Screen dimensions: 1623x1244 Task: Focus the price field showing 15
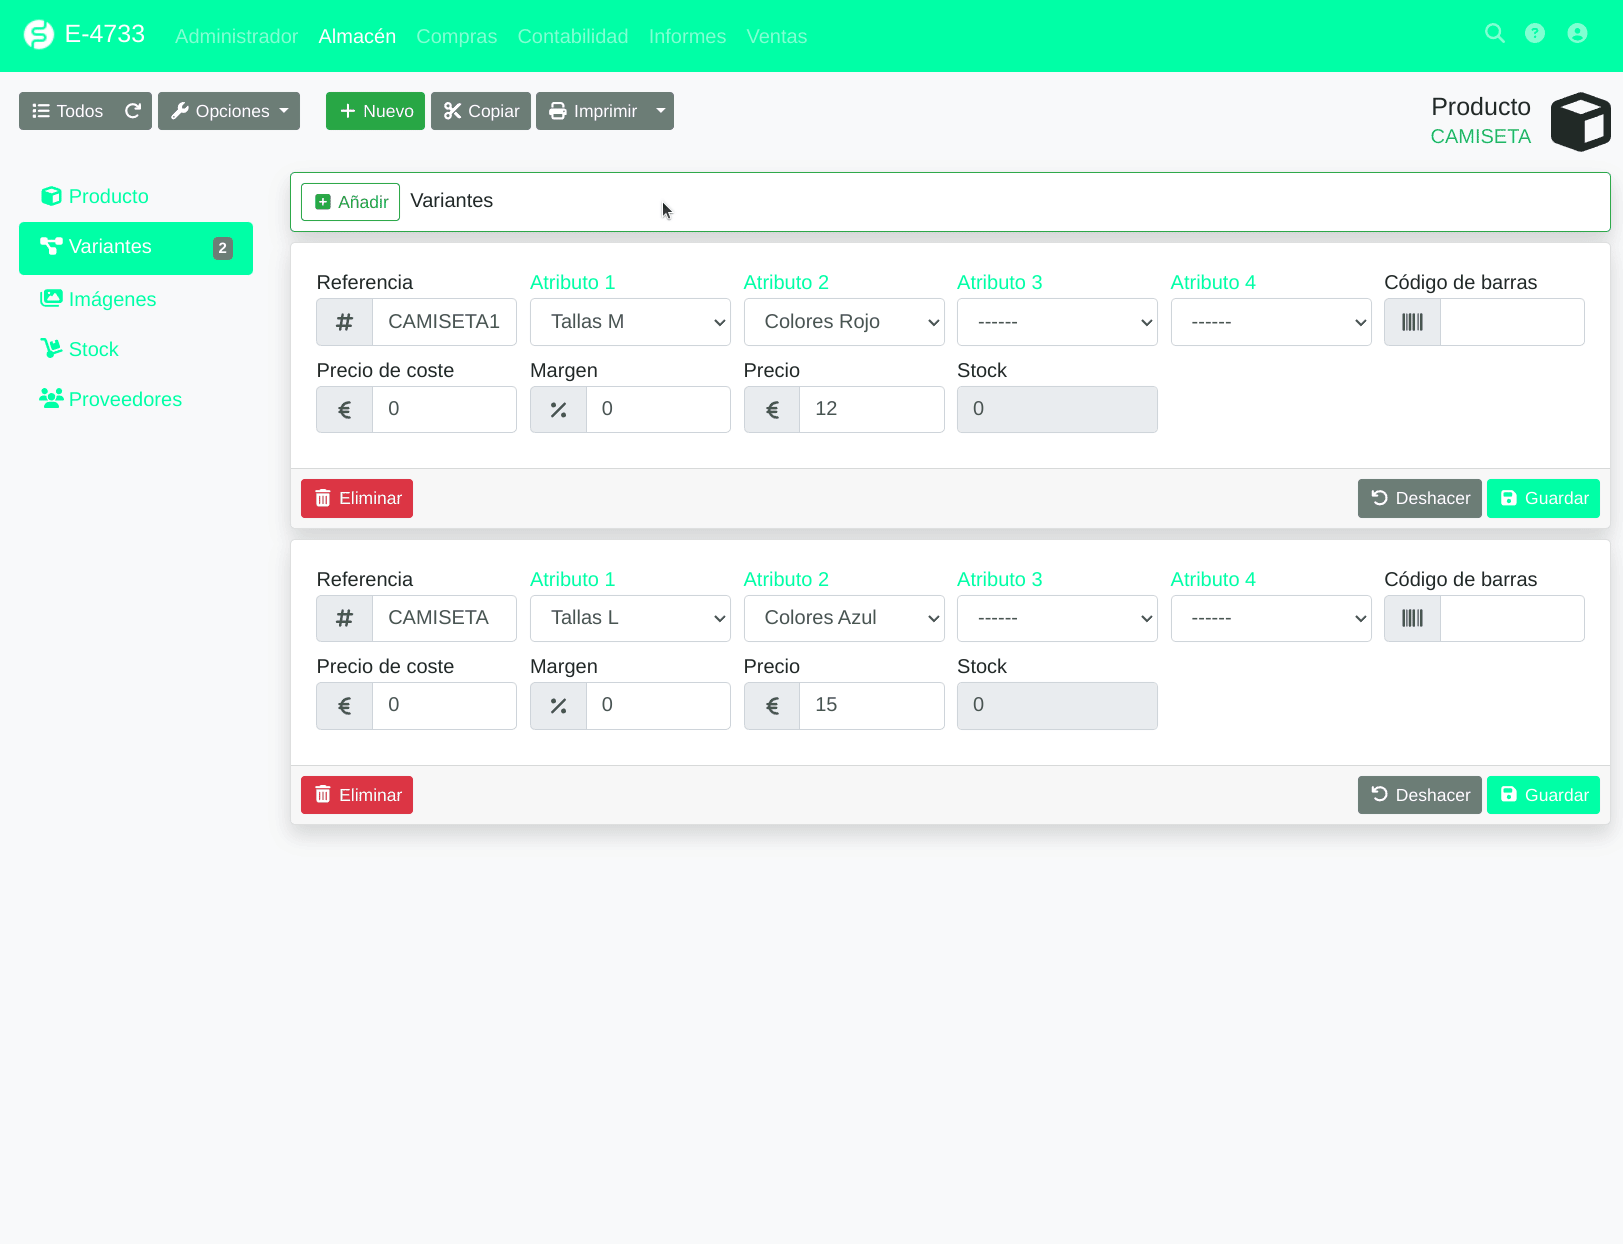point(872,706)
